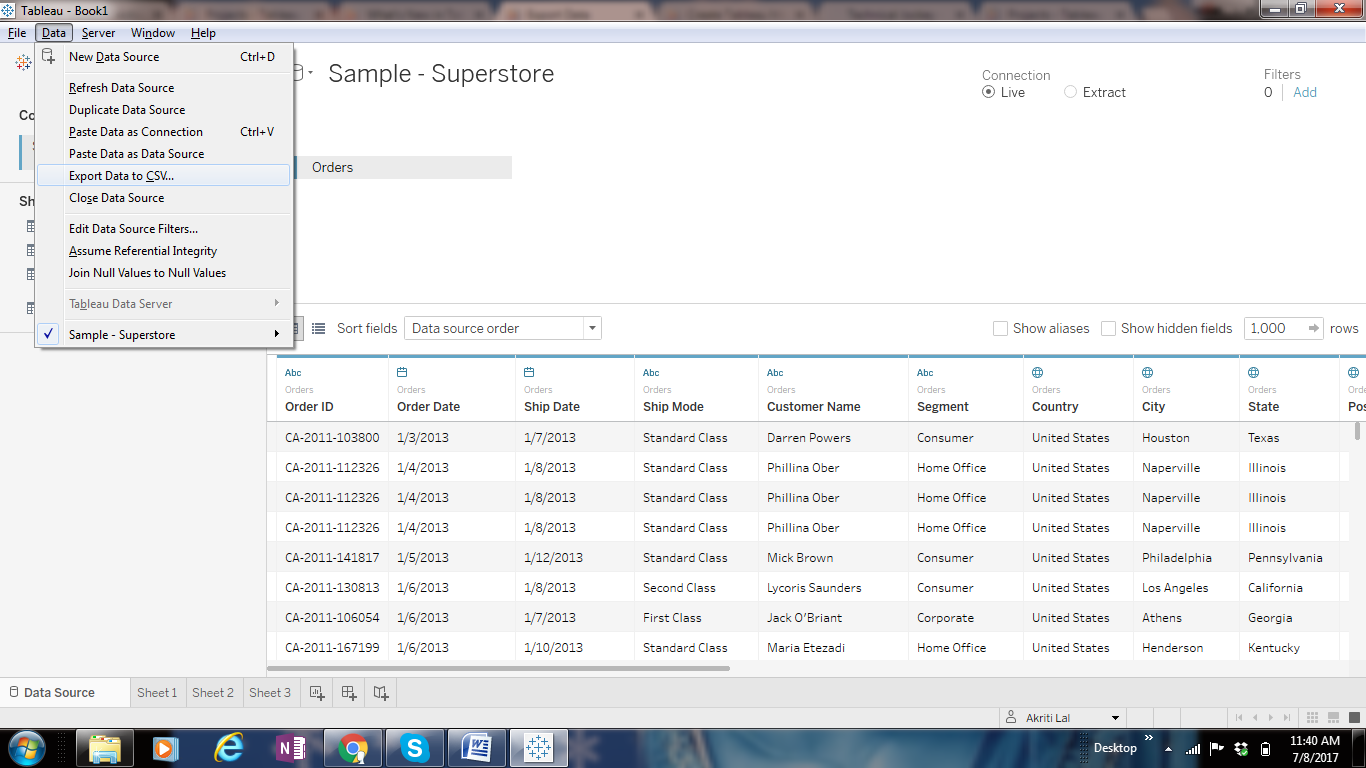This screenshot has width=1366, height=768.
Task: Click the taskbar clock showing 11:40 AM
Action: click(x=1315, y=748)
